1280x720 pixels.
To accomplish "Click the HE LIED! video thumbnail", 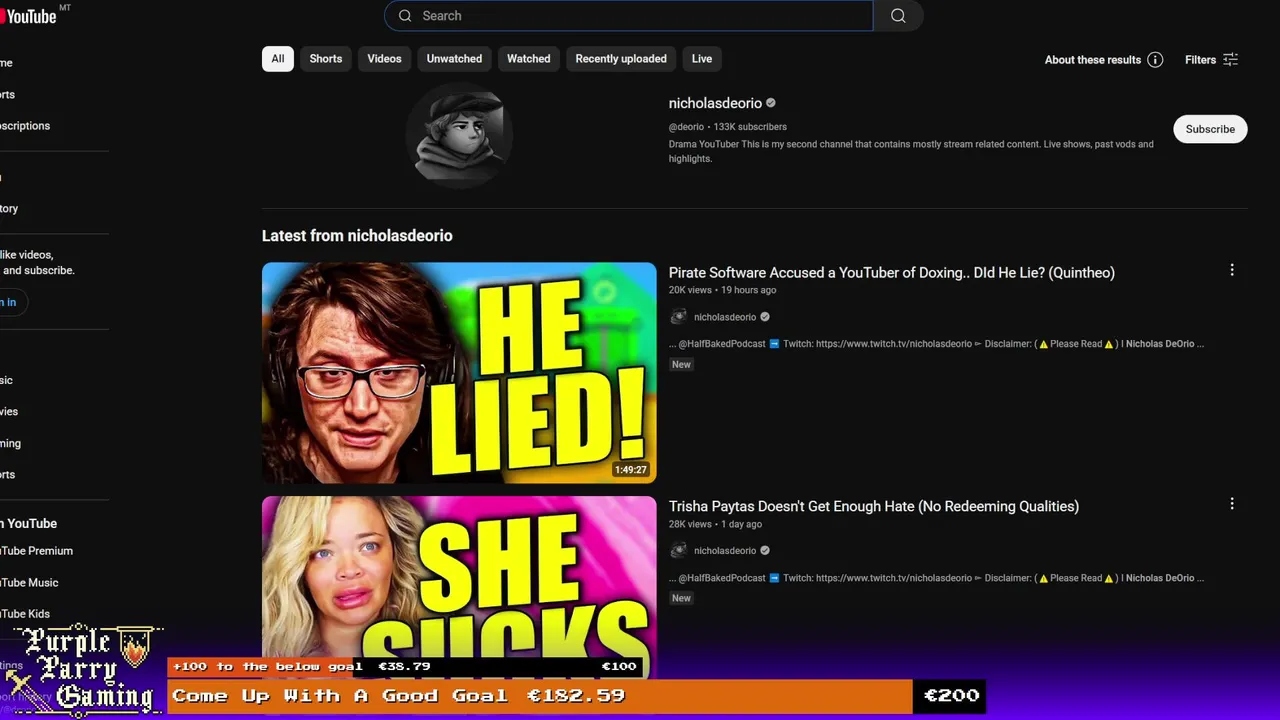I will click(459, 373).
